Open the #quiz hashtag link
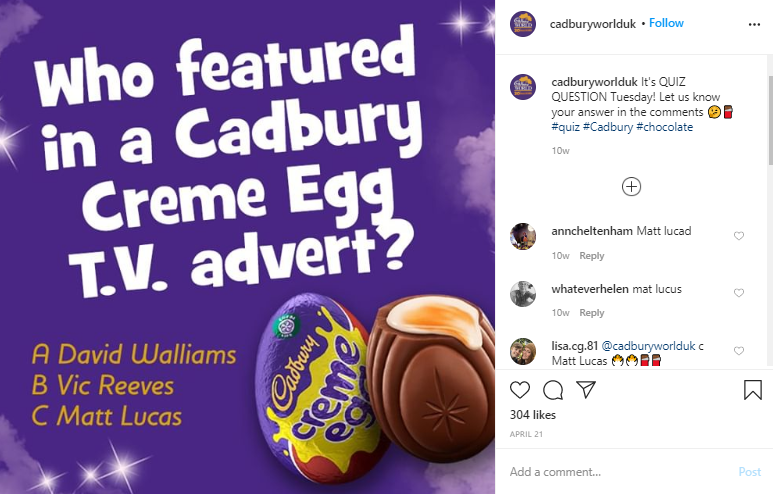This screenshot has width=773, height=494. click(565, 127)
